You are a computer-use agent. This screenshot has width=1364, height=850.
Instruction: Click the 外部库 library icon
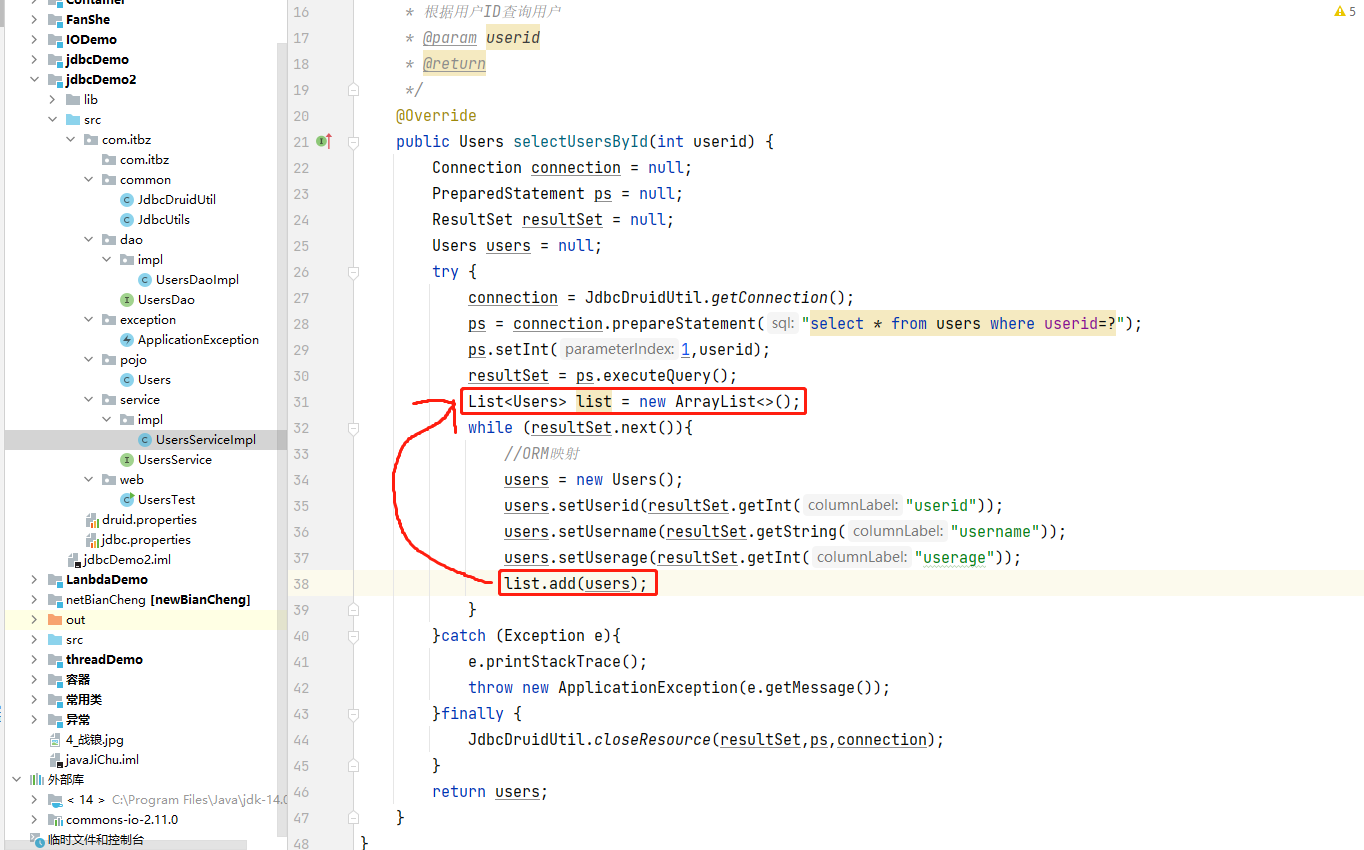(x=37, y=780)
